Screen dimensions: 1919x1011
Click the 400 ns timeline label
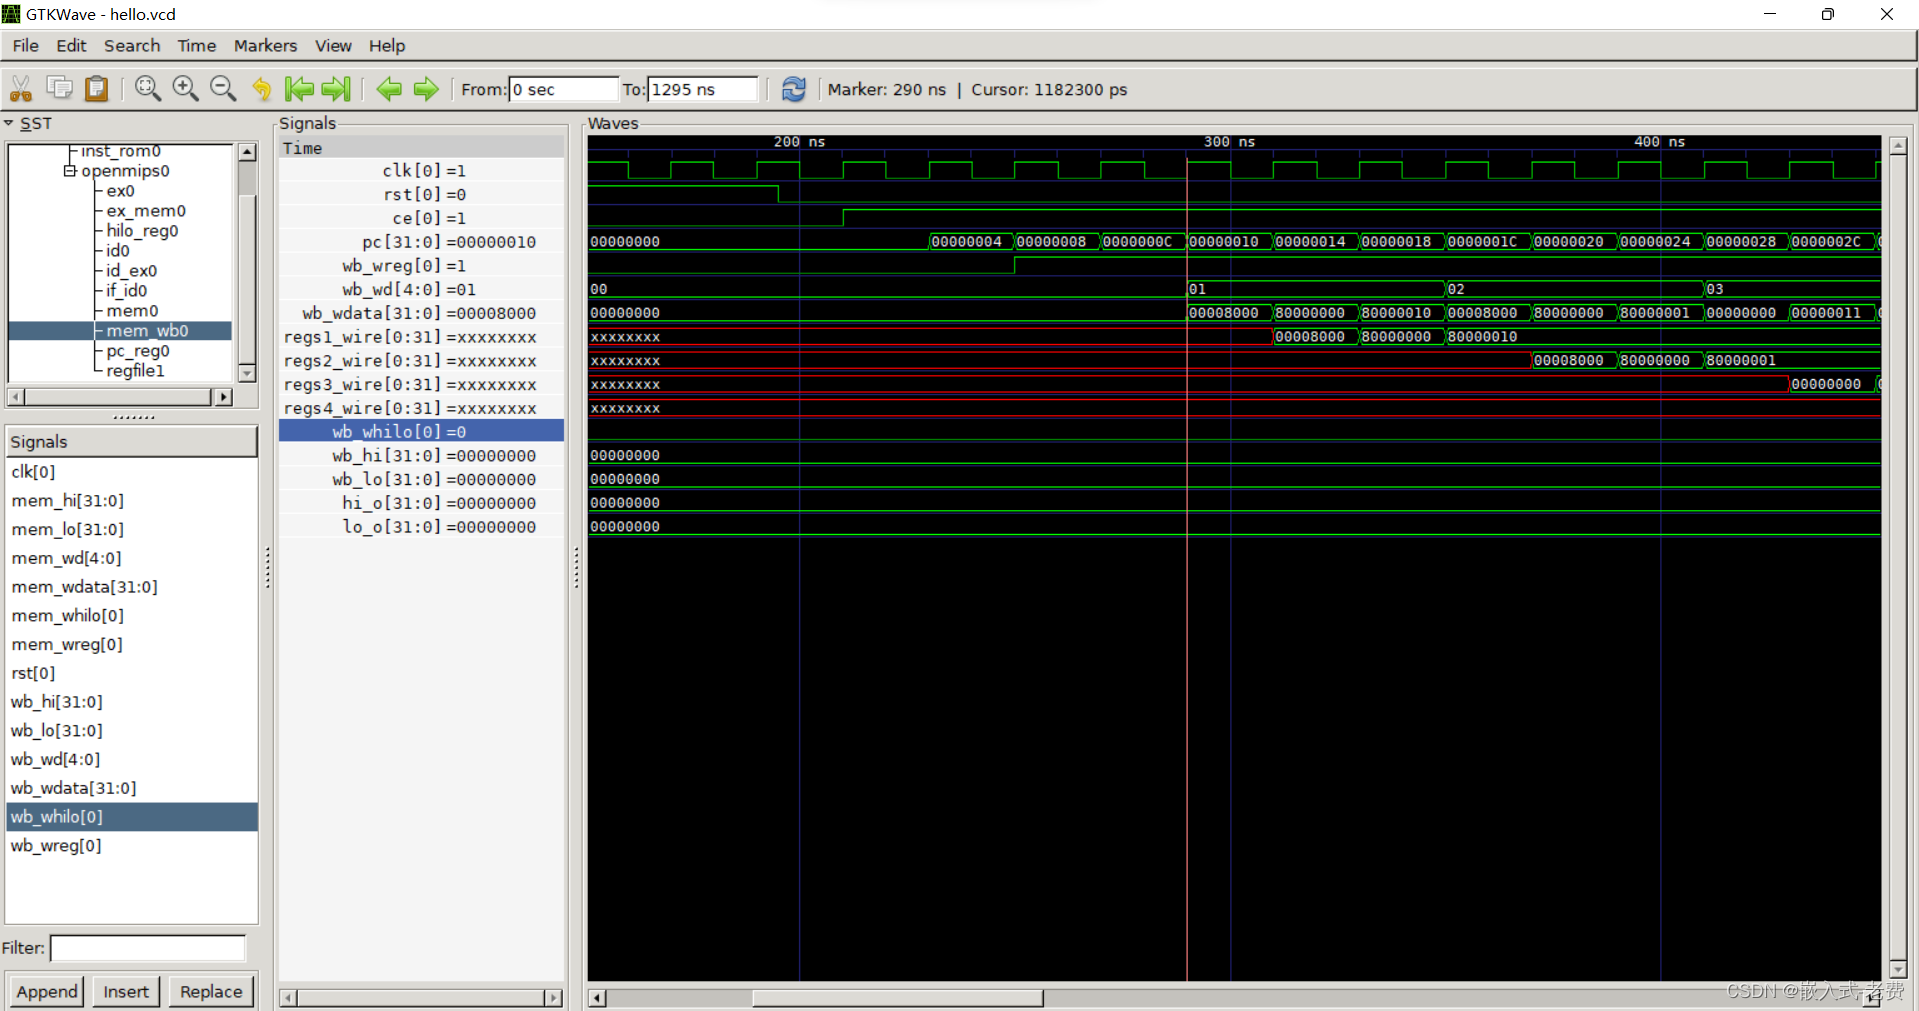[x=1659, y=142]
